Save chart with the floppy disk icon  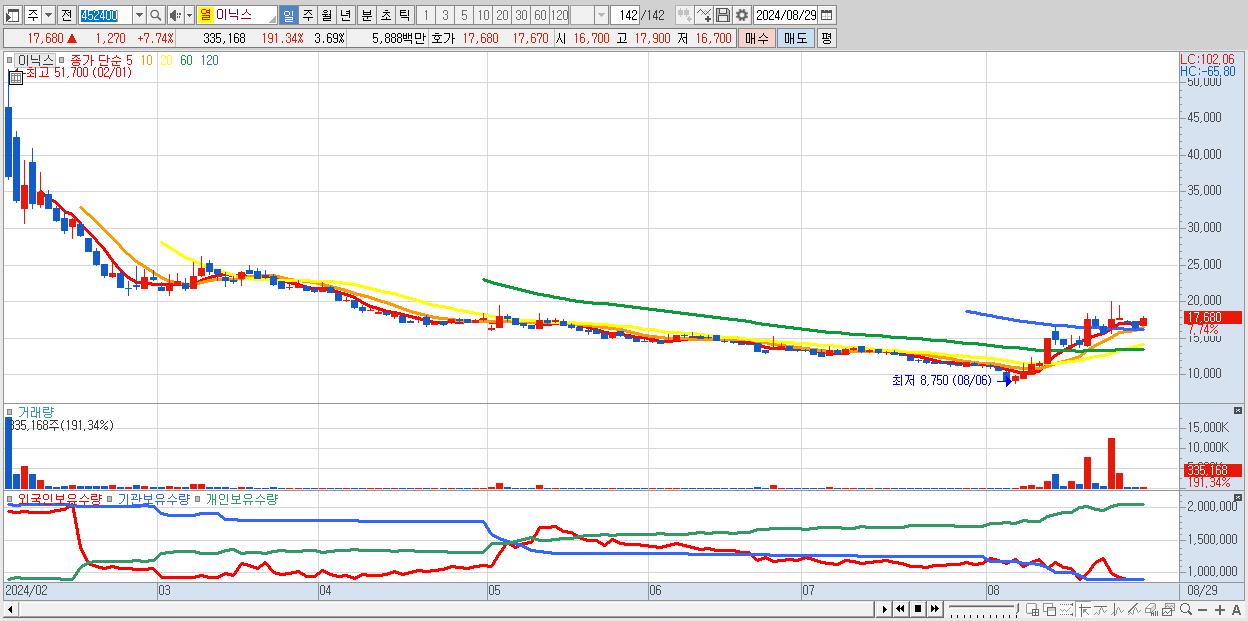[x=723, y=15]
